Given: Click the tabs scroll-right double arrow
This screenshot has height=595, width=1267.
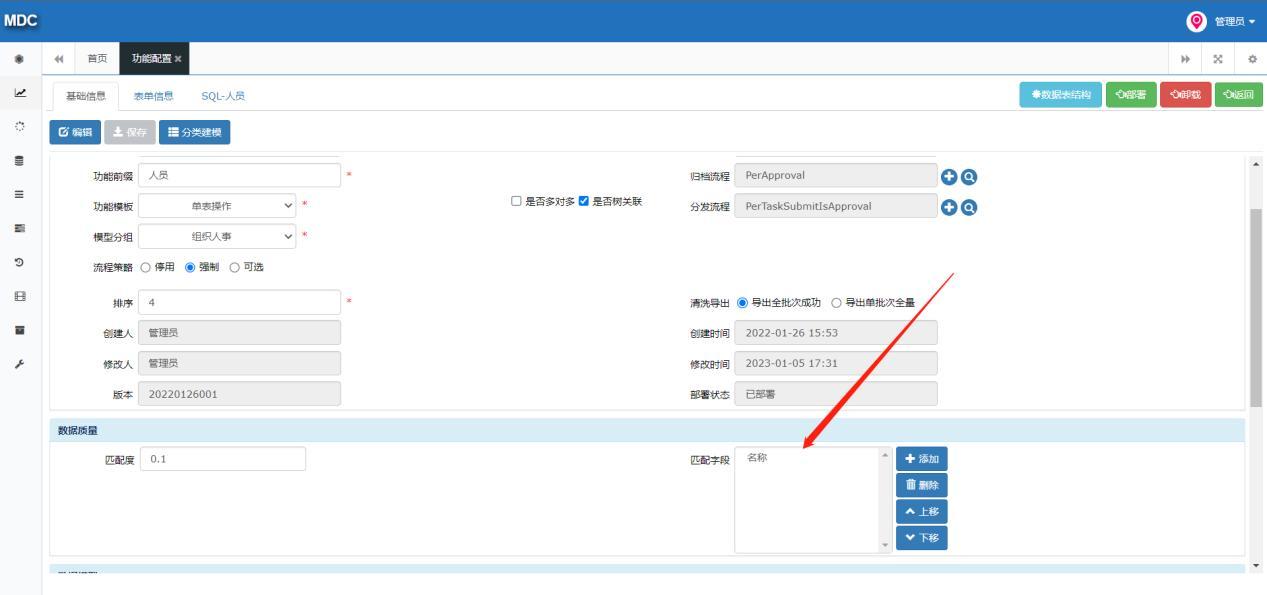Looking at the screenshot, I should [1186, 59].
